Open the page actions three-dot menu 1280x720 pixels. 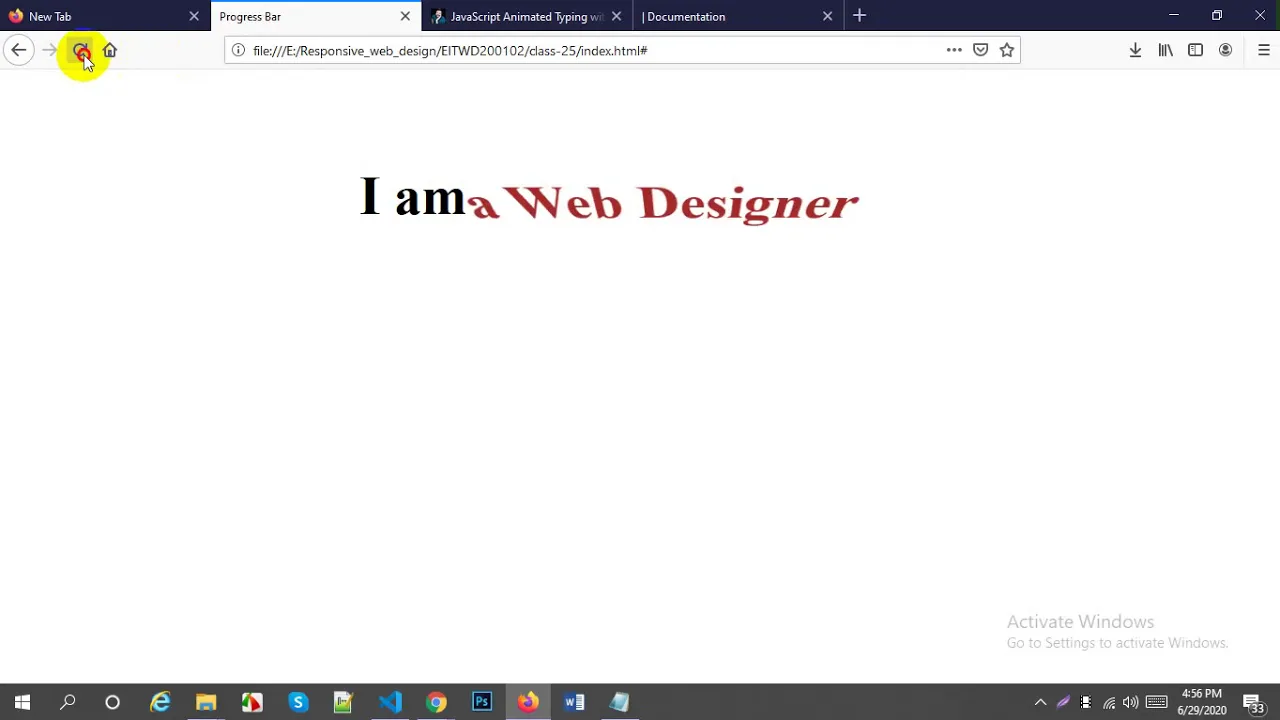[954, 50]
